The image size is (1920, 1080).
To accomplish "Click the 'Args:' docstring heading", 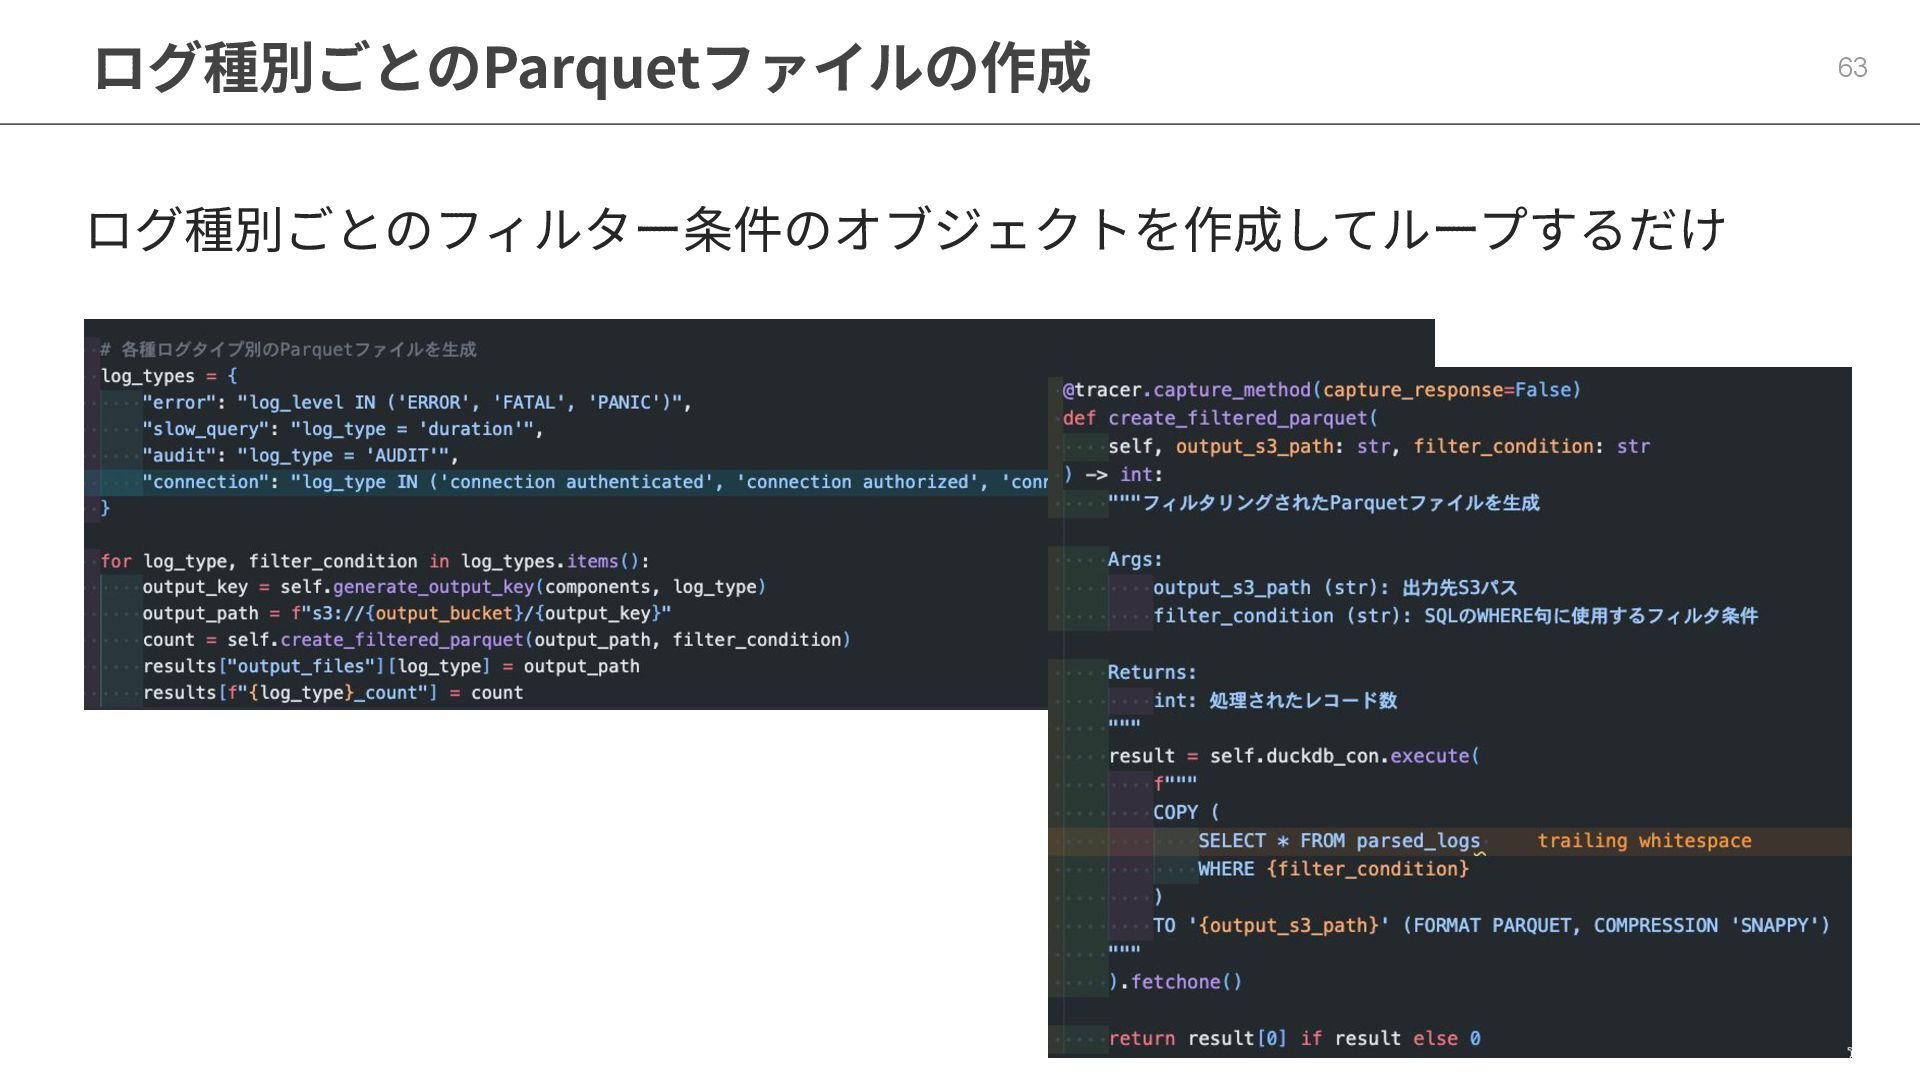I will [x=1134, y=560].
